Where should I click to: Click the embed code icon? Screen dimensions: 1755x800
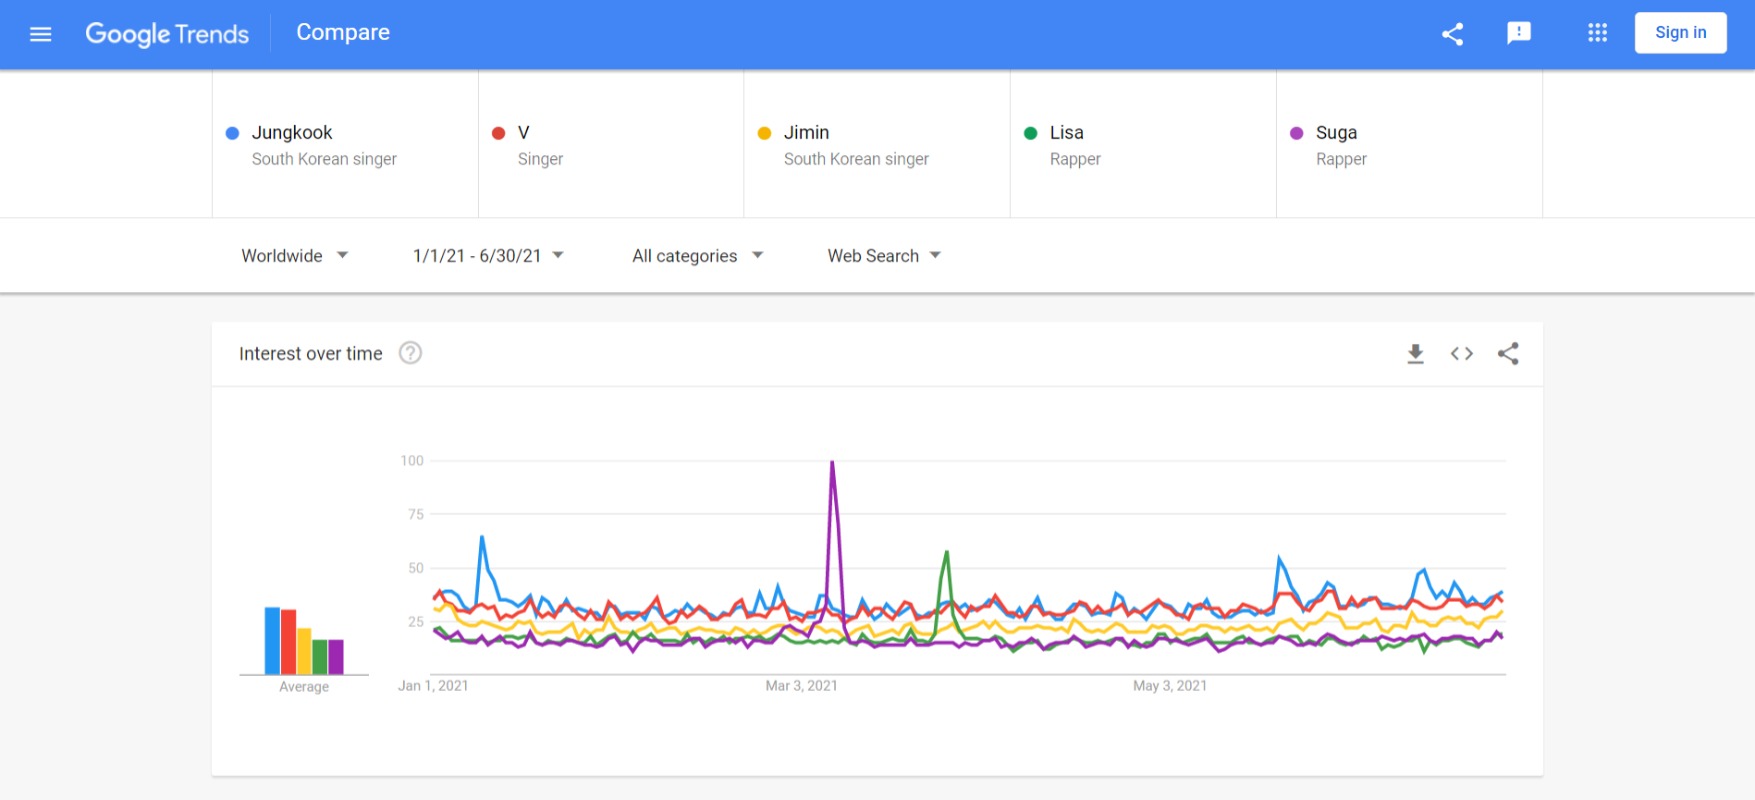[1461, 353]
